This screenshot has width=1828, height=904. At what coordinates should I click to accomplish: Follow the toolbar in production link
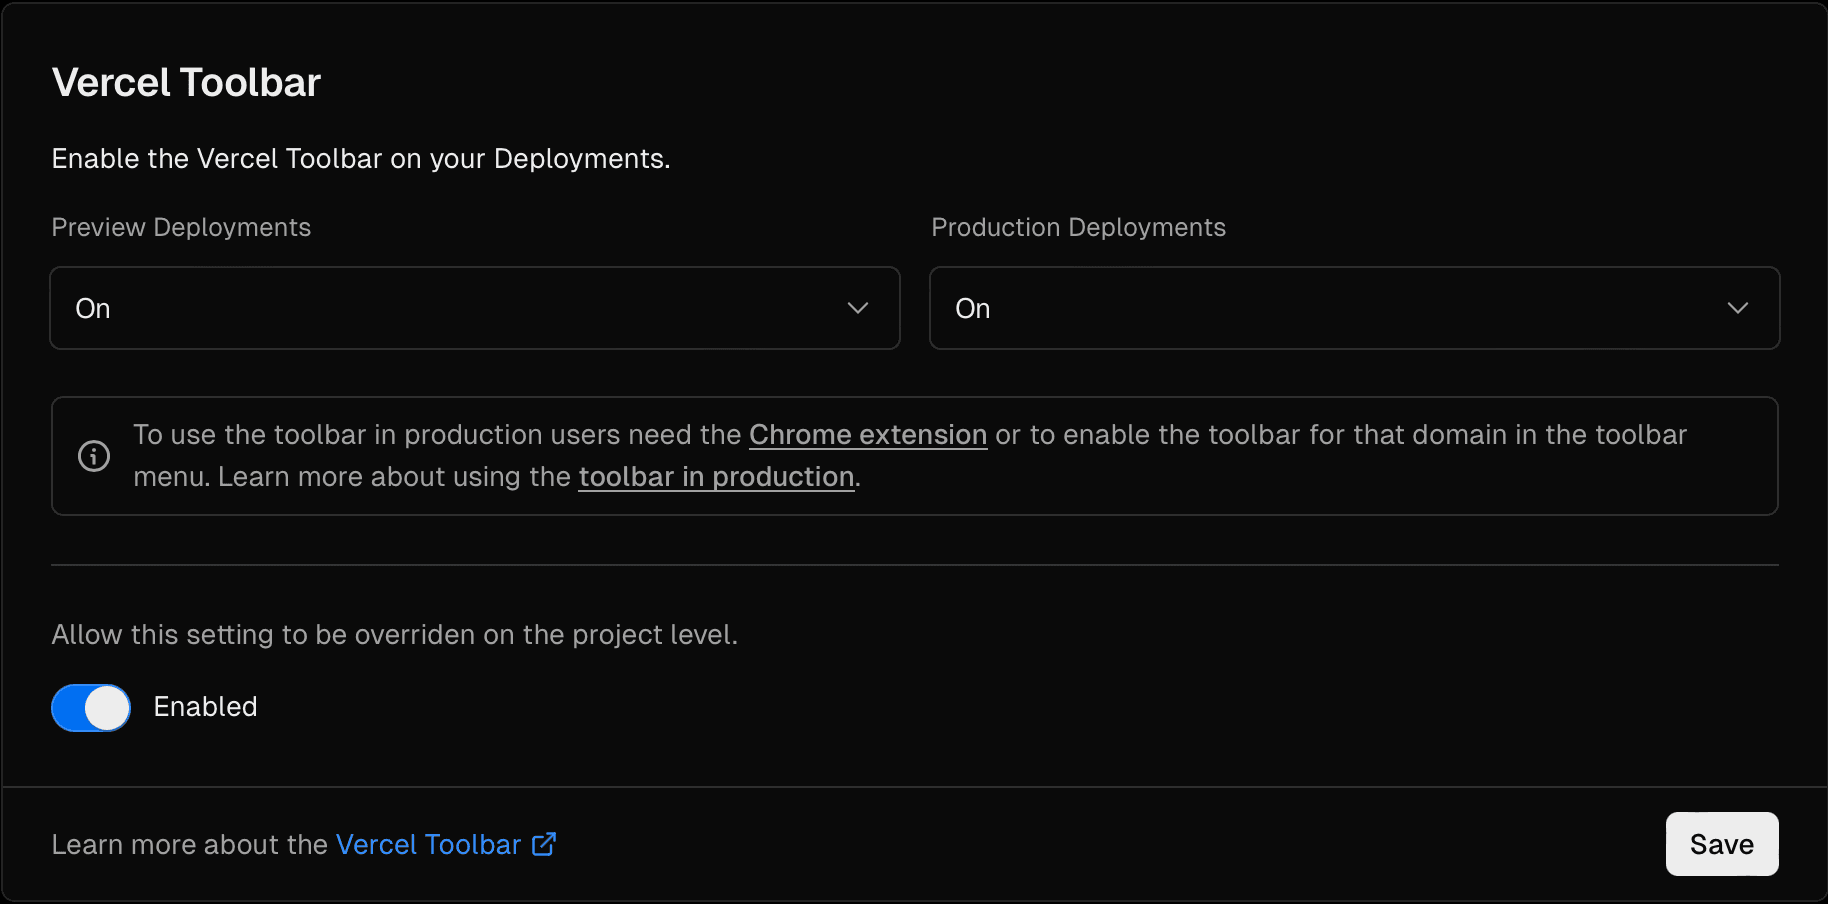tap(716, 477)
